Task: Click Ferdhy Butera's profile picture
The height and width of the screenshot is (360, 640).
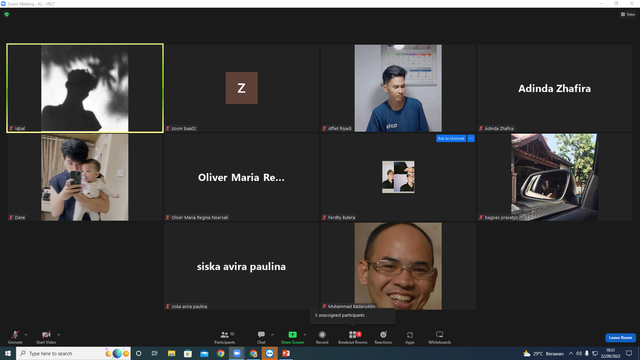Action: point(398,177)
